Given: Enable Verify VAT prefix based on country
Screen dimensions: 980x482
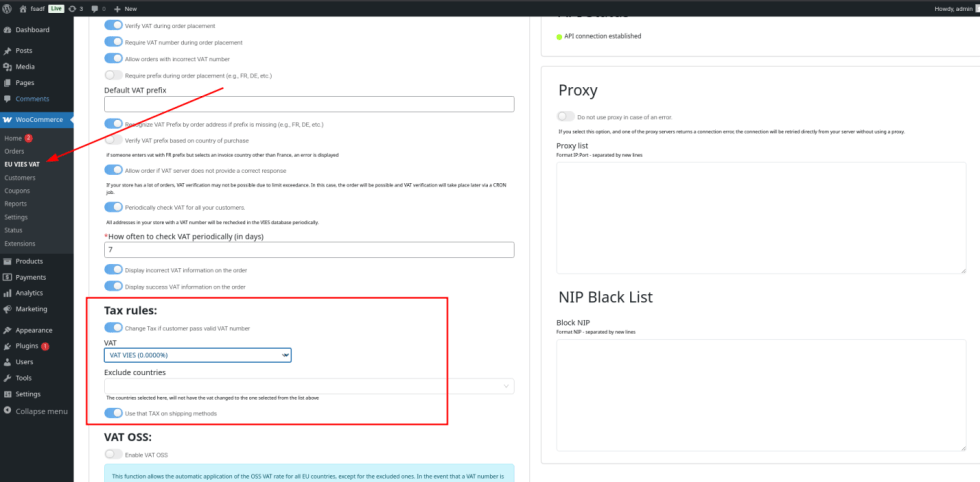Looking at the screenshot, I should pos(113,140).
